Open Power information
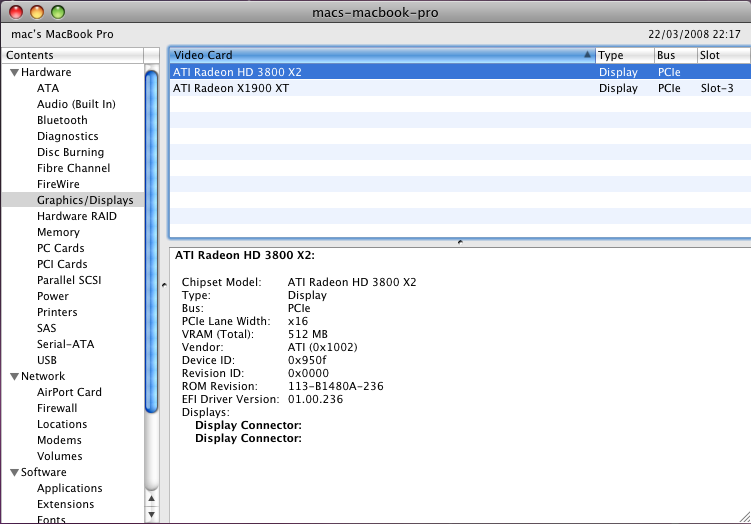 tap(53, 296)
